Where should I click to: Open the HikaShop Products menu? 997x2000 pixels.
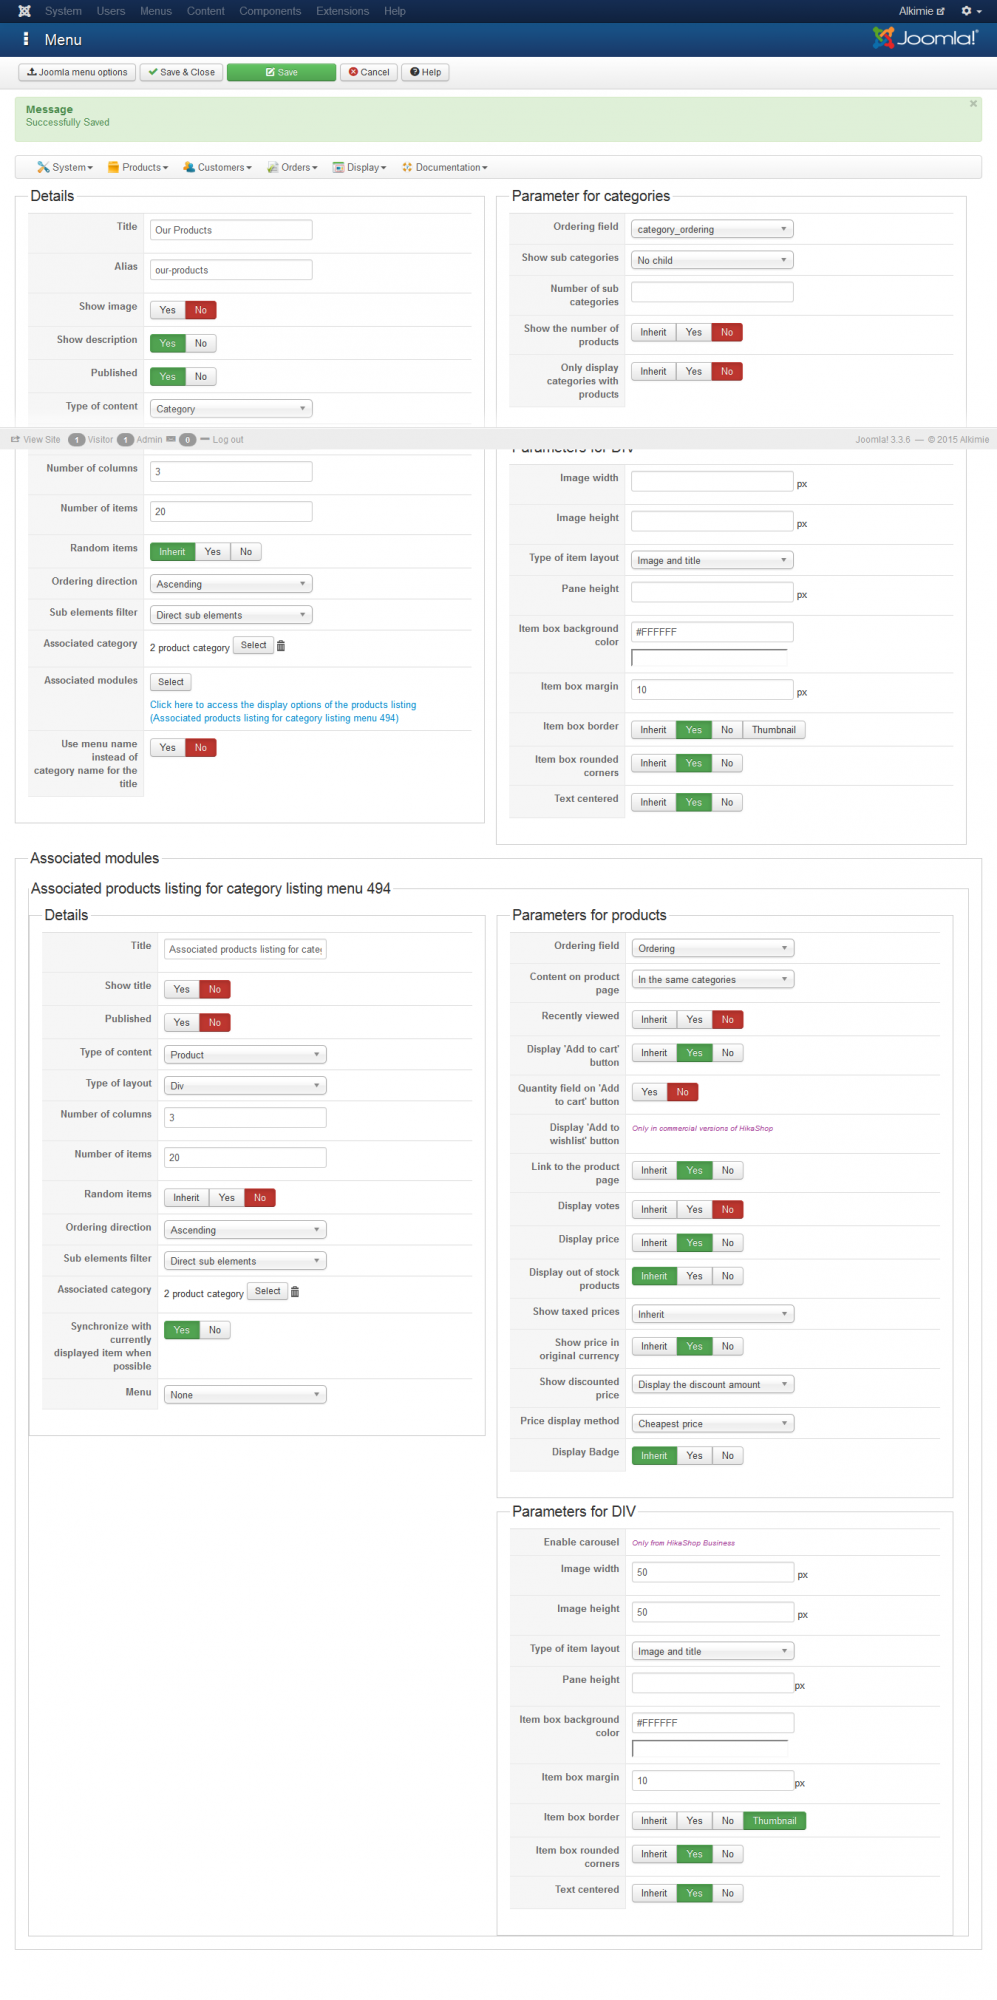(138, 168)
